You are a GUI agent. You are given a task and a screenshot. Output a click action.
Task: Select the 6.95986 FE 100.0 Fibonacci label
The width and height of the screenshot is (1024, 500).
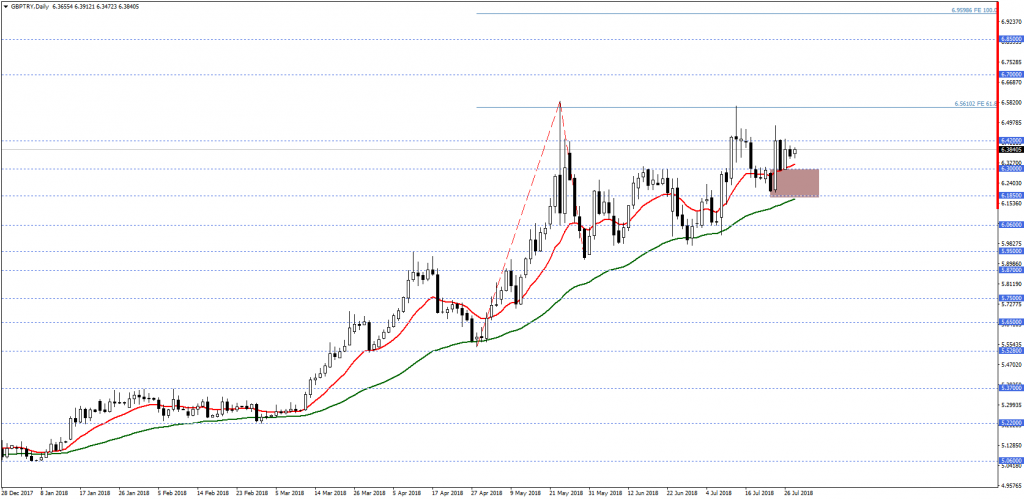(x=973, y=10)
